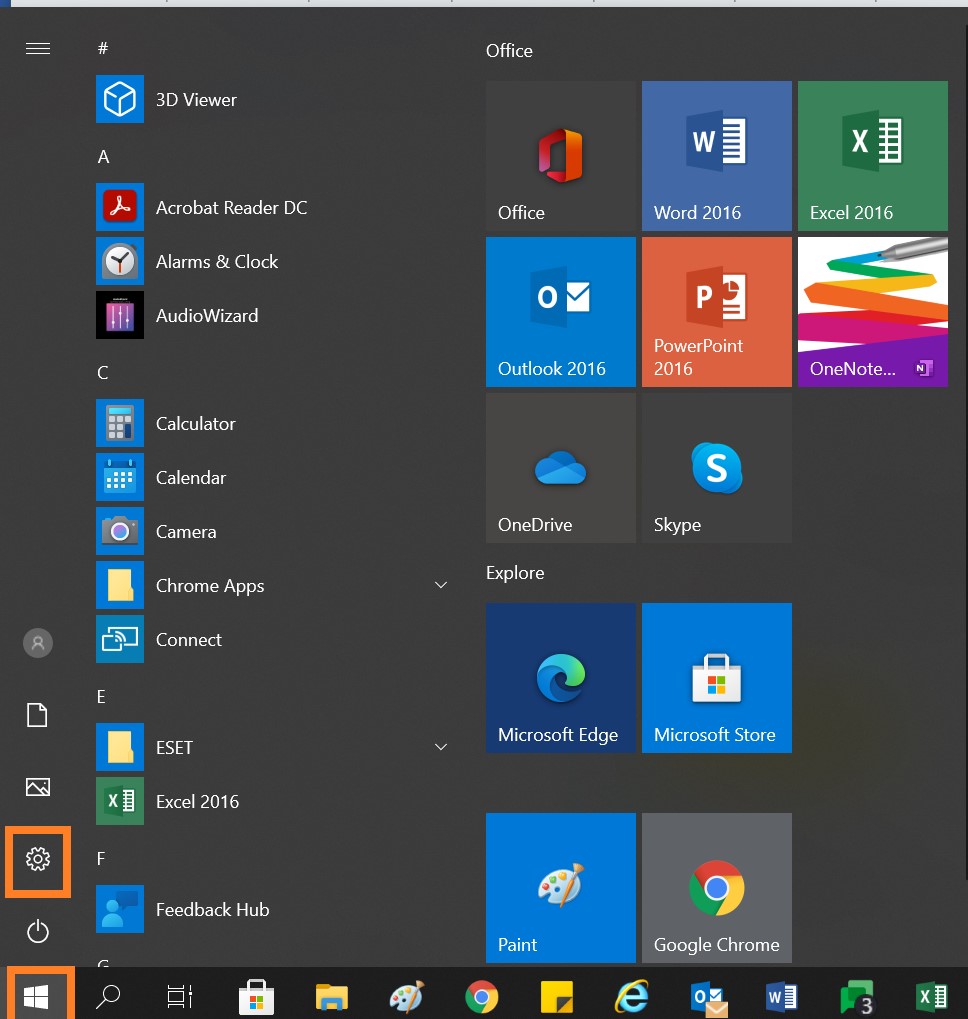968x1019 pixels.
Task: Click the letter E section header
Action: [x=101, y=697]
